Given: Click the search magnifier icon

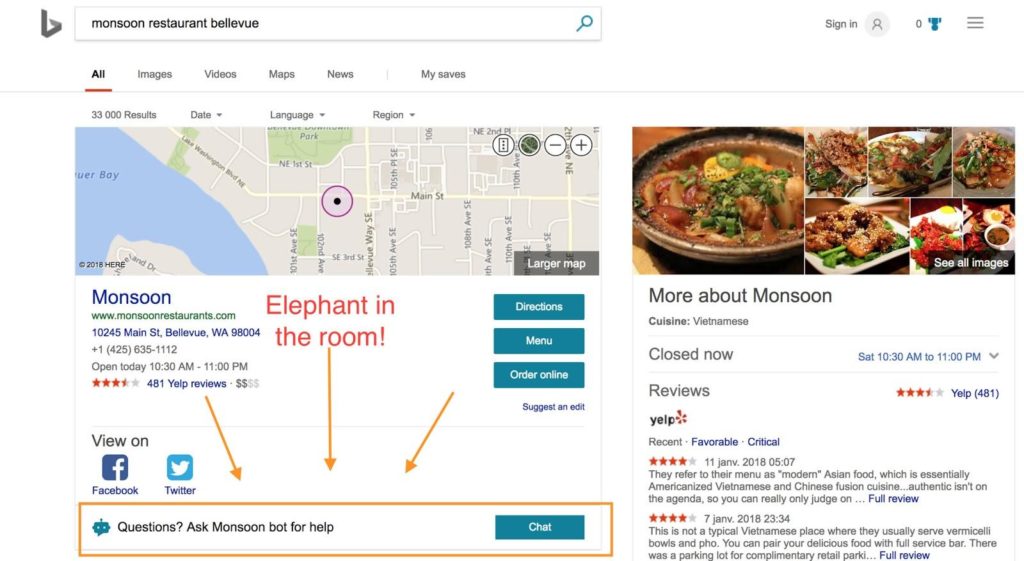Looking at the screenshot, I should click(x=584, y=24).
